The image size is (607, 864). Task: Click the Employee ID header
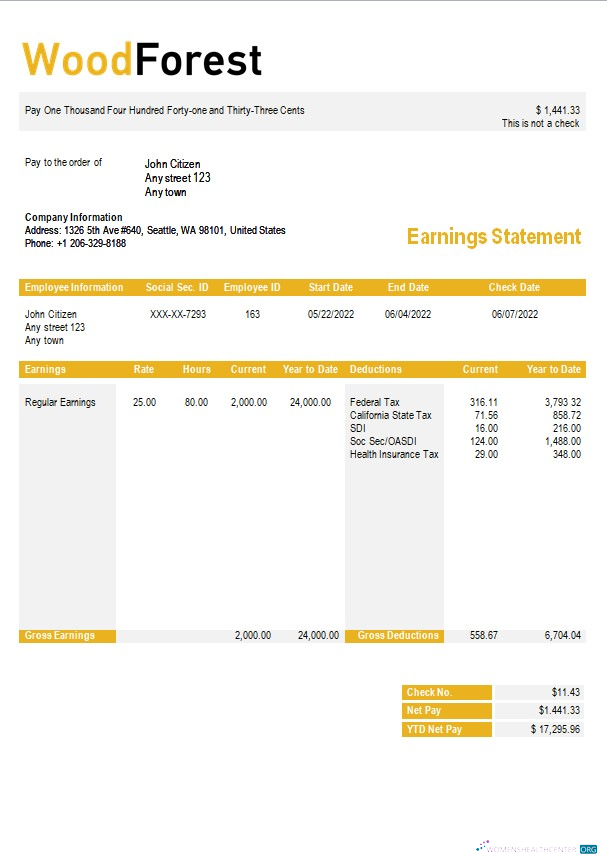click(x=252, y=287)
